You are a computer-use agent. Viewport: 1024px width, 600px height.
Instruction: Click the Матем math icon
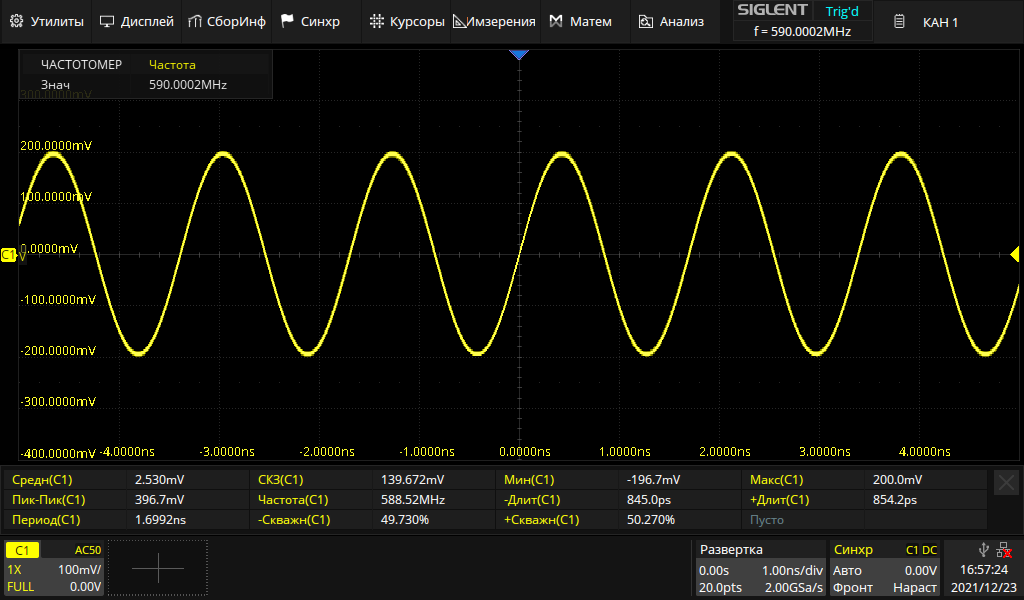pos(556,21)
